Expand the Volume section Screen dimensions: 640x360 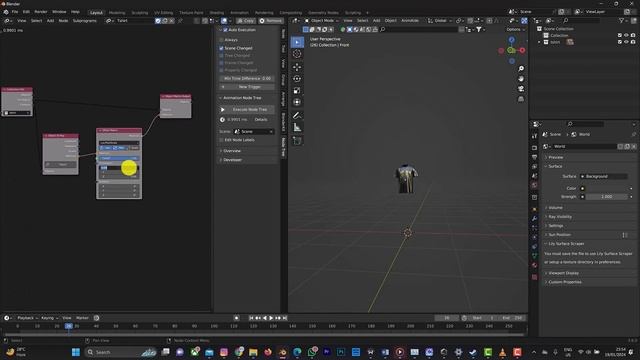pyautogui.click(x=555, y=208)
